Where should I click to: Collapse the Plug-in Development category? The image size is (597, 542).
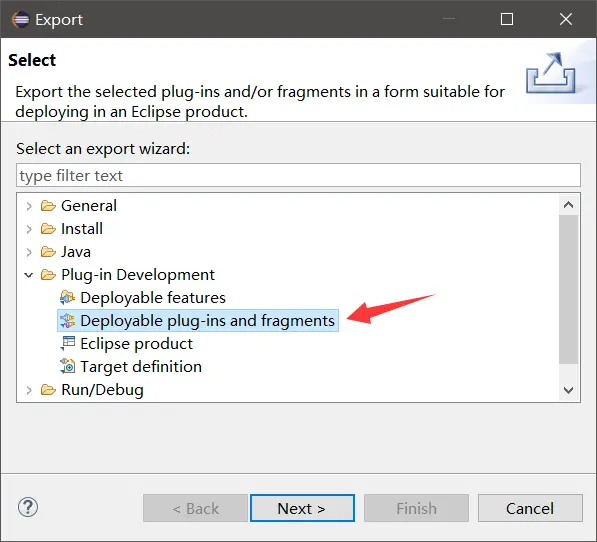(x=29, y=275)
